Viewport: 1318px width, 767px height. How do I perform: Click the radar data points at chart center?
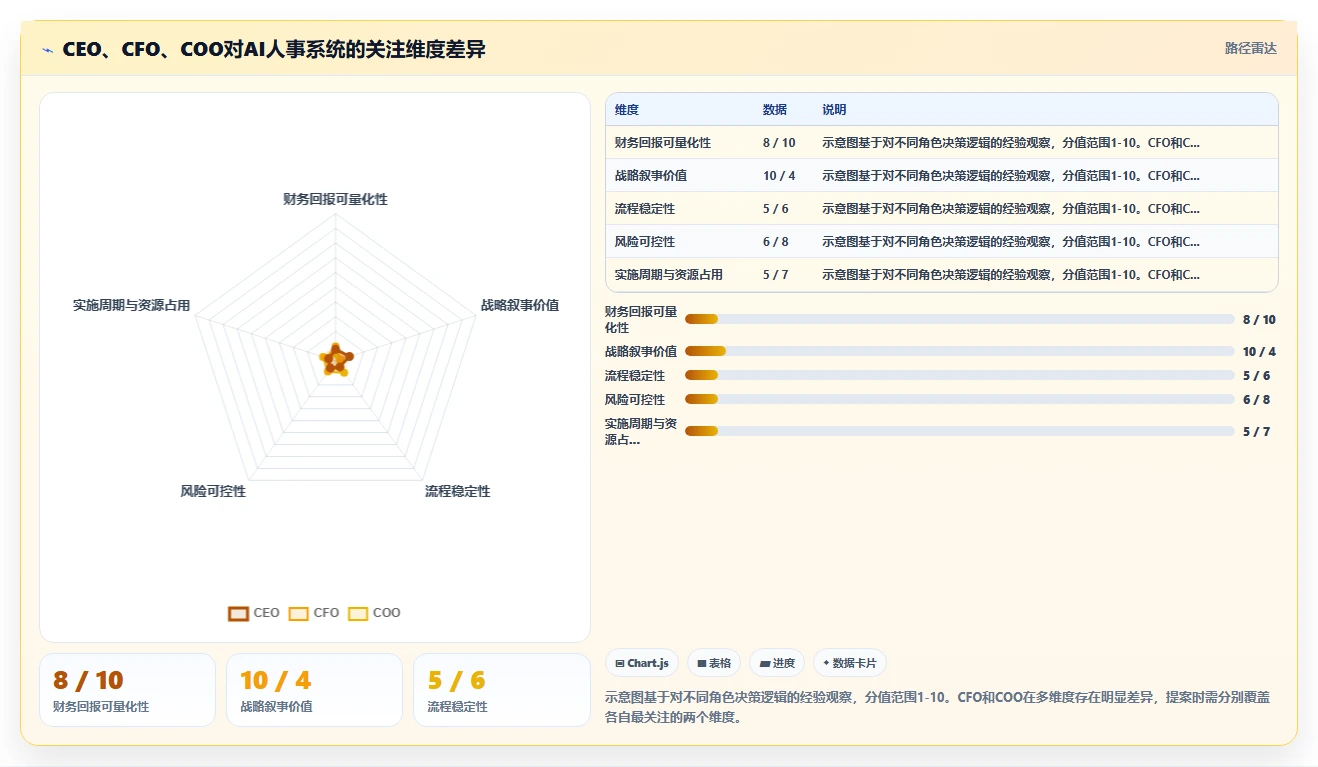335,360
